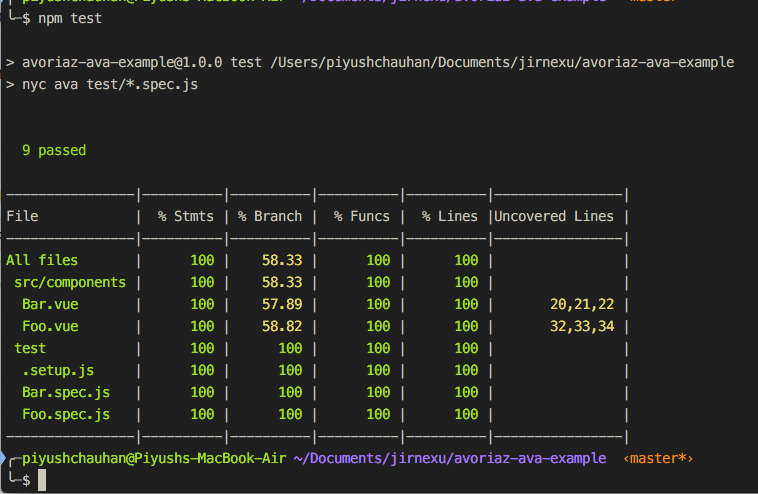Click the '% Stmts' column header
This screenshot has height=494, width=758.
pyautogui.click(x=186, y=216)
